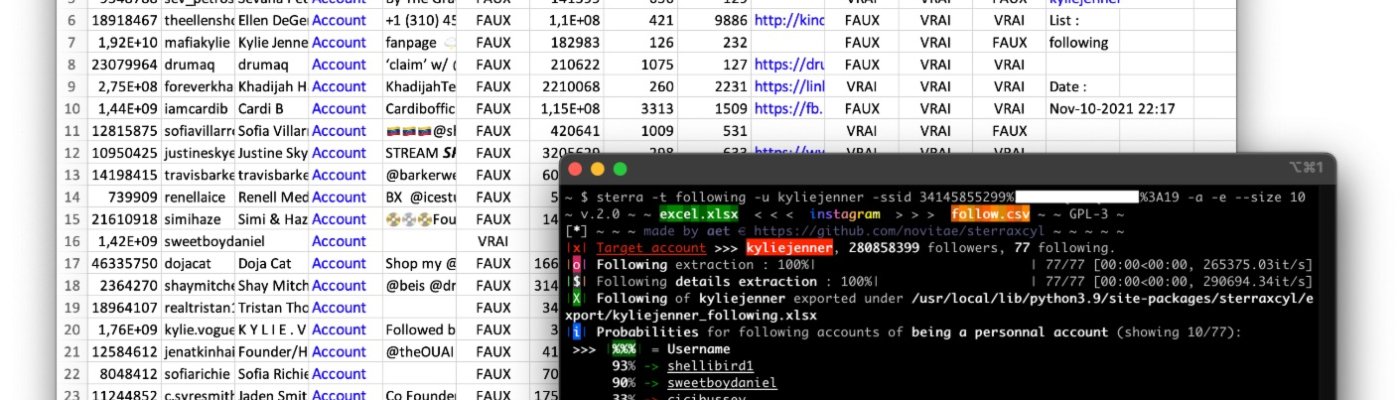Select row 16 header in the spreadsheet
The height and width of the screenshot is (400, 1400).
tap(71, 241)
